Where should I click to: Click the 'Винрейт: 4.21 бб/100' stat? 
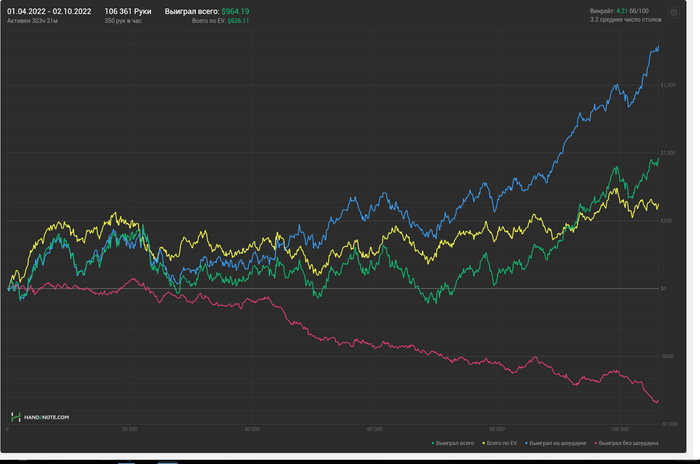619,11
